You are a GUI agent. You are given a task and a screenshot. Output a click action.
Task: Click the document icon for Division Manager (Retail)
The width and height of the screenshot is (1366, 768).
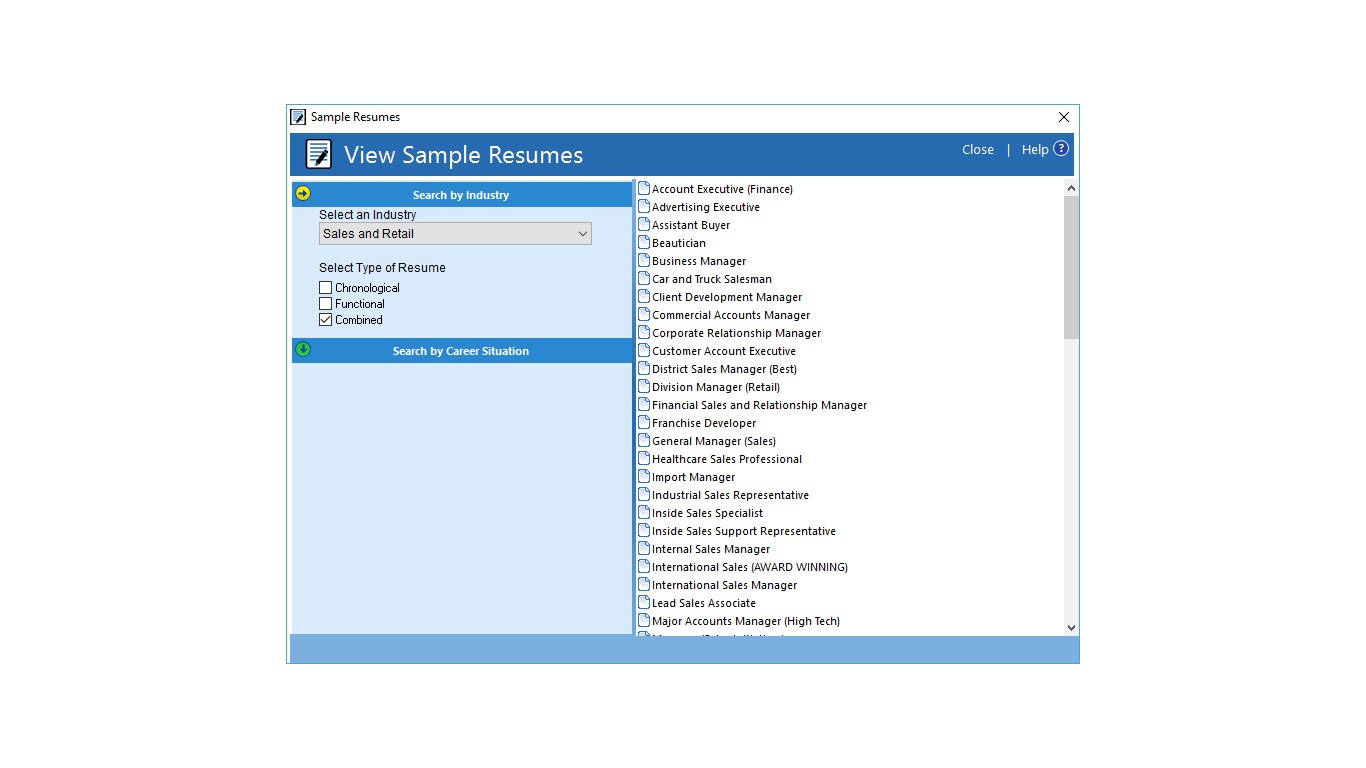[644, 386]
